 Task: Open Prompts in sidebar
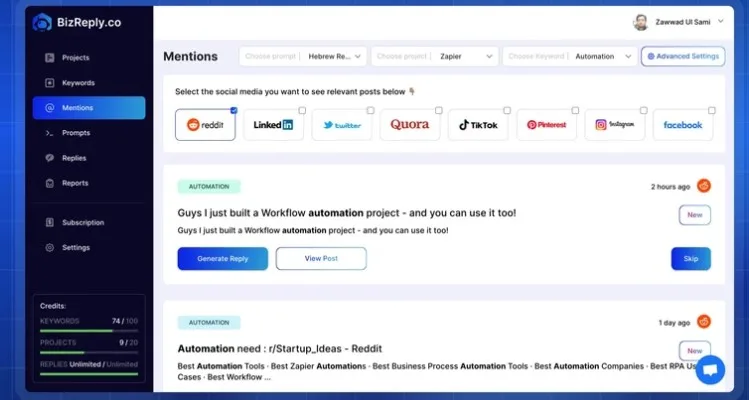tap(89, 133)
